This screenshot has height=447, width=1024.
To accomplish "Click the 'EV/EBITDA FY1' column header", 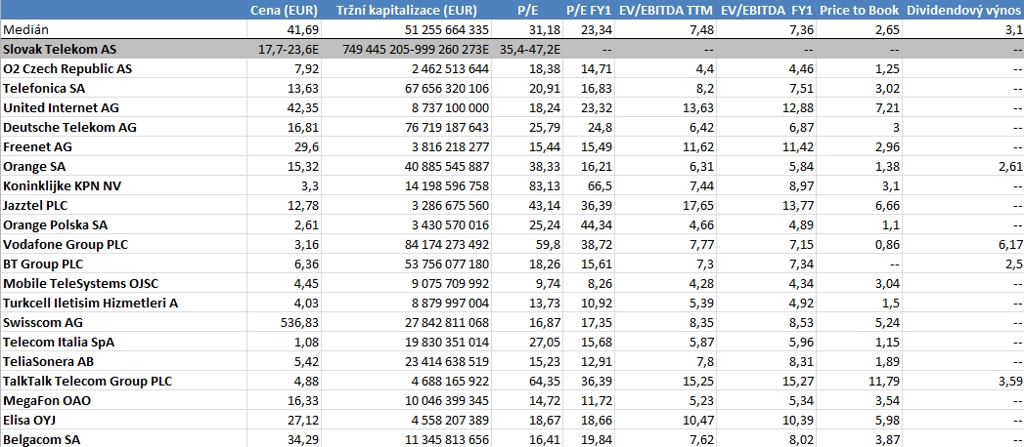I will pos(767,10).
